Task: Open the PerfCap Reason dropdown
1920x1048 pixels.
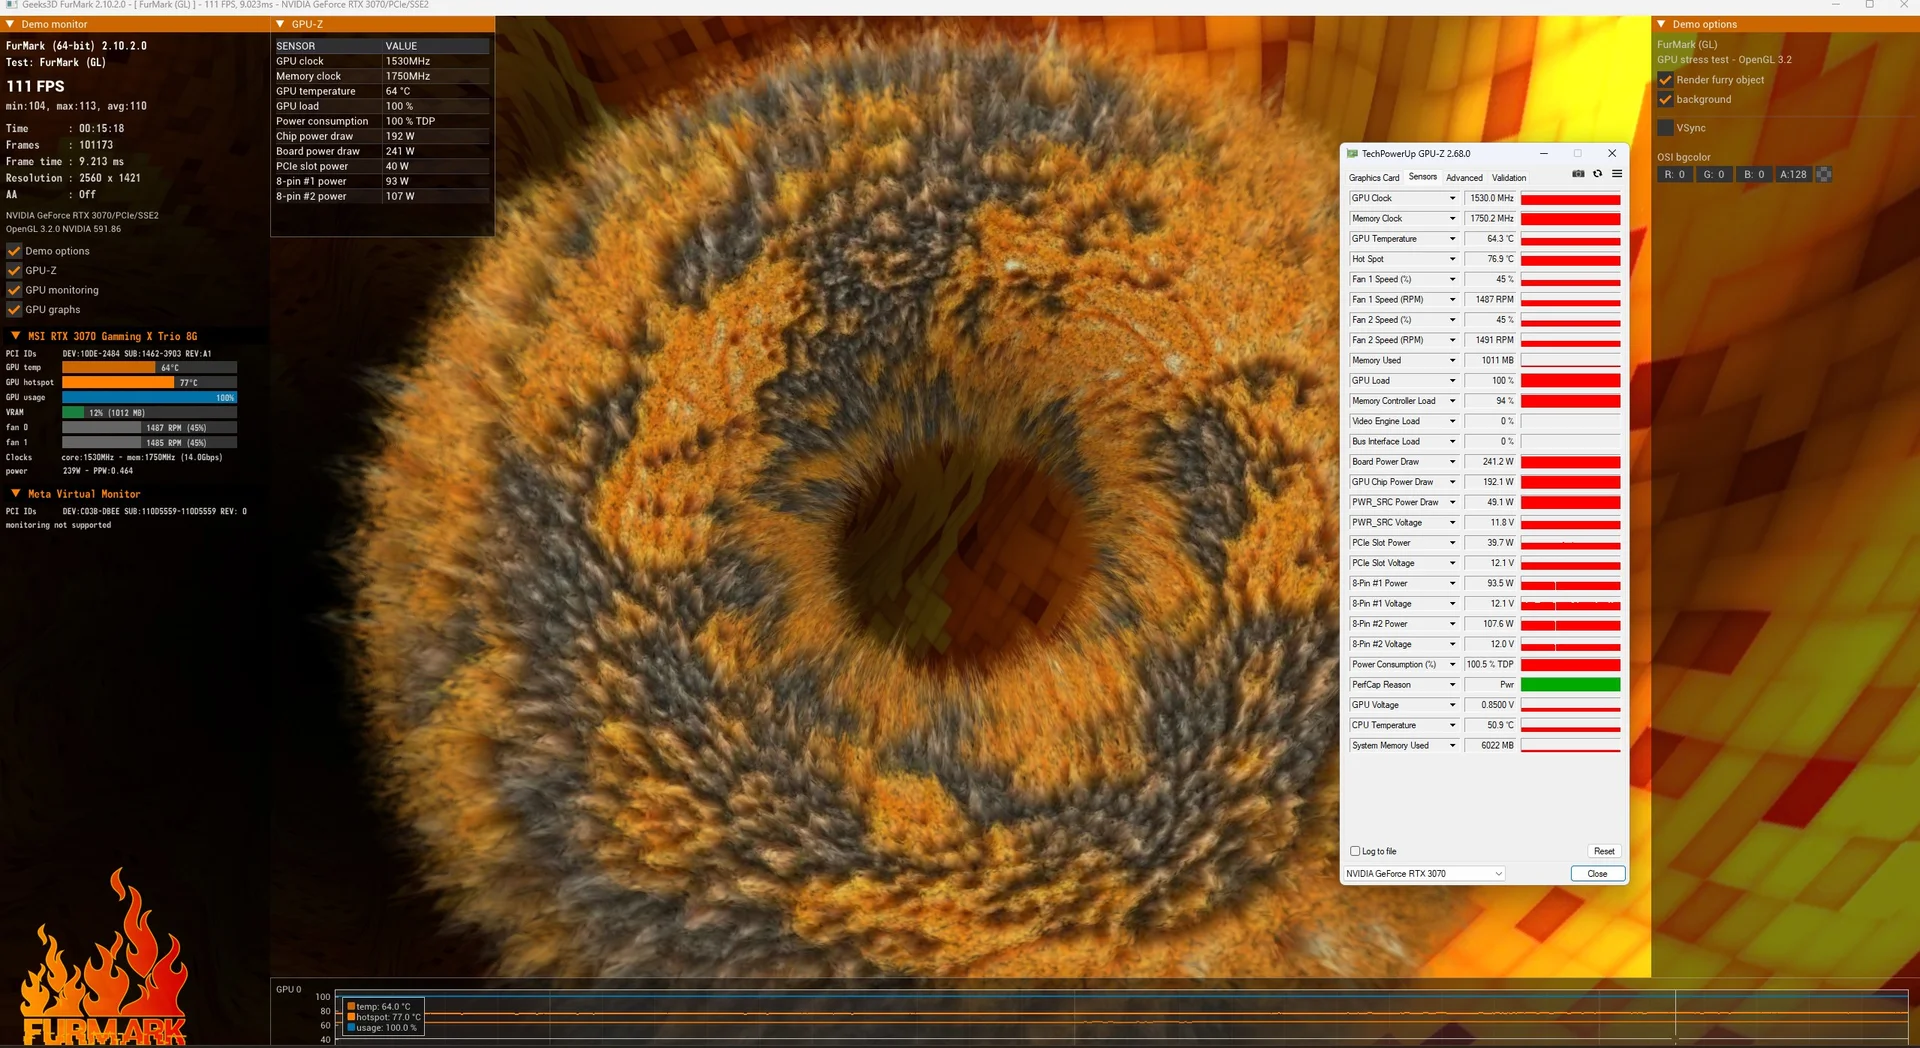Action: (x=1452, y=685)
